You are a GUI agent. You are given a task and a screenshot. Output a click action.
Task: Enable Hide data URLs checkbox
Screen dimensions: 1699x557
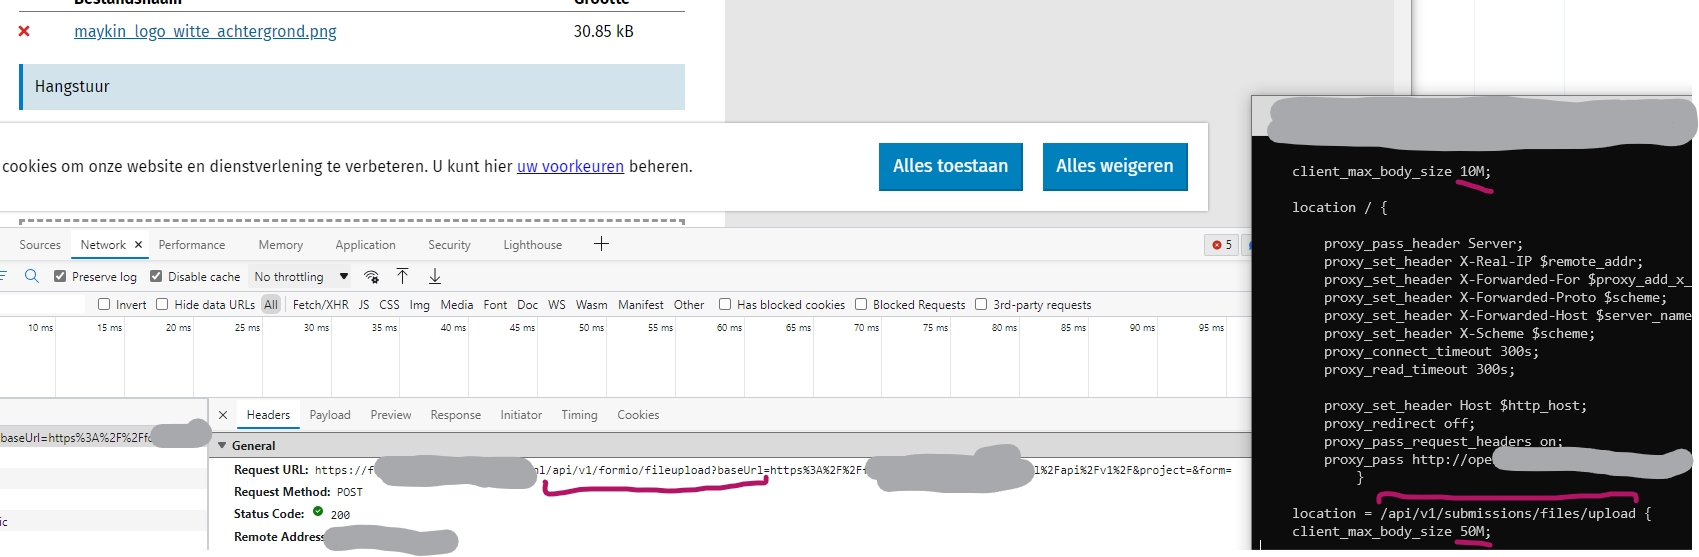[162, 304]
